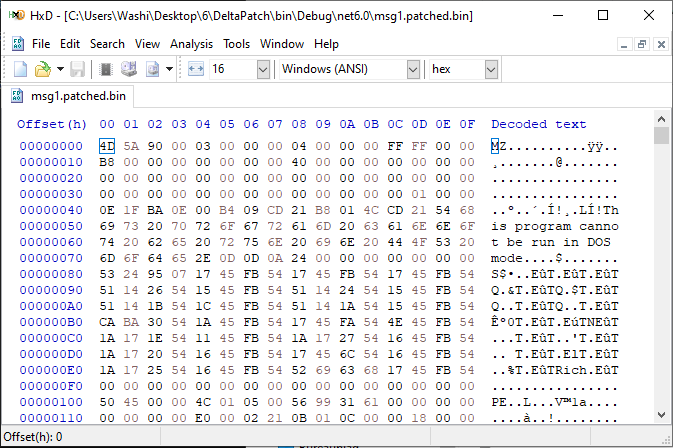
Task: Click the Open disk icon
Action: pos(129,69)
